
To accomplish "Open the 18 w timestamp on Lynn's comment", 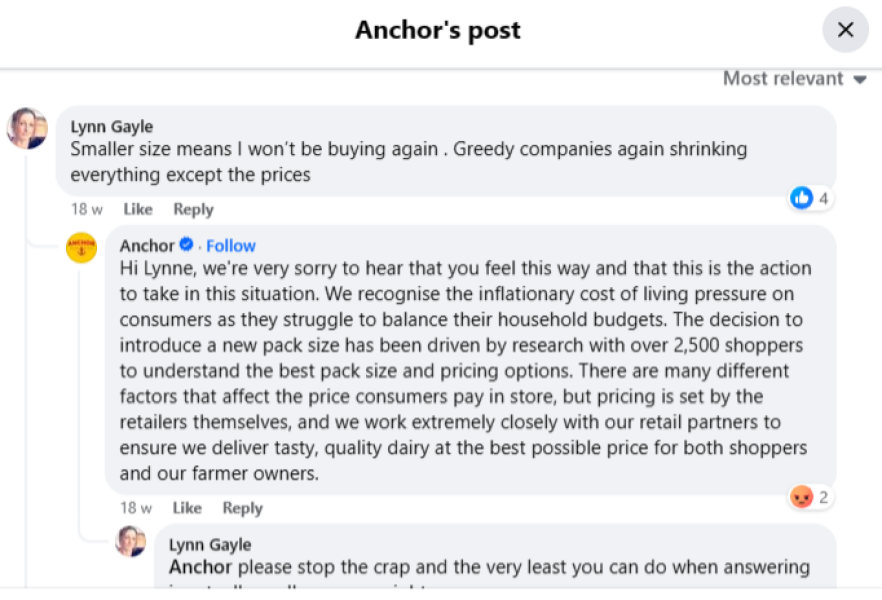I will point(86,209).
